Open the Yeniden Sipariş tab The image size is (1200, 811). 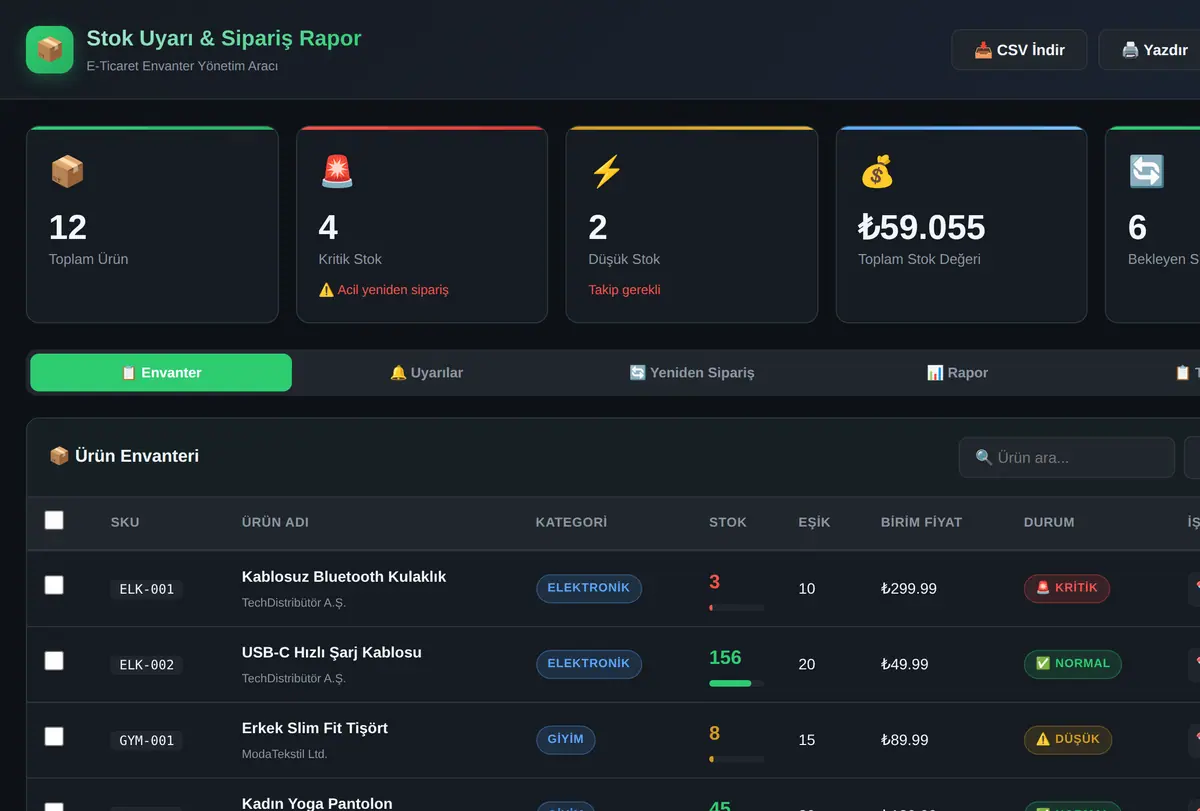point(692,372)
